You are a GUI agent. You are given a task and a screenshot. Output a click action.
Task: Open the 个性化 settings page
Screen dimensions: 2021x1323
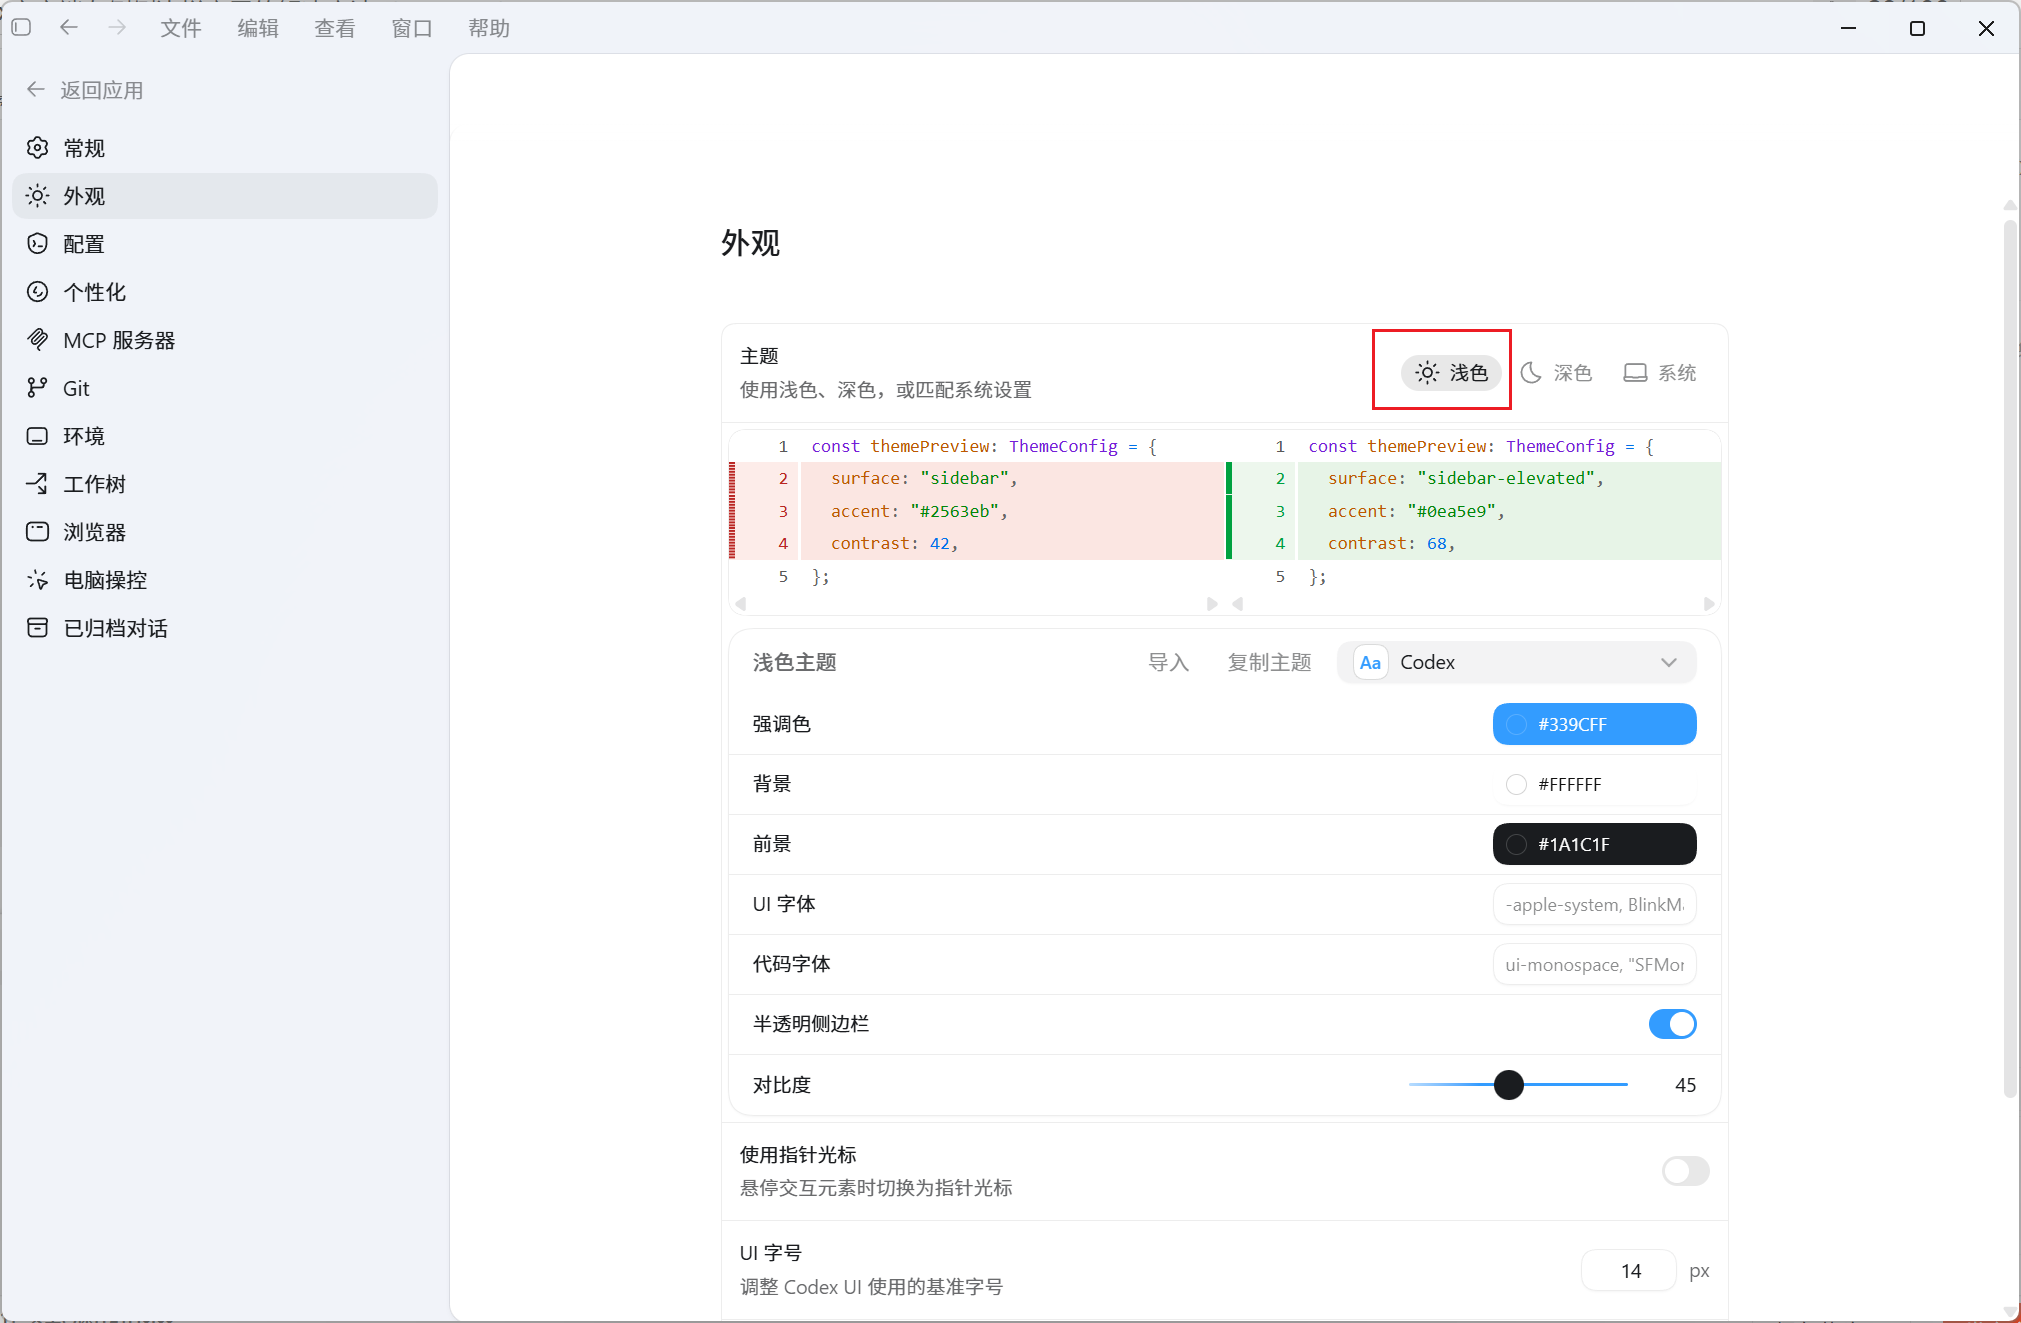(x=225, y=292)
